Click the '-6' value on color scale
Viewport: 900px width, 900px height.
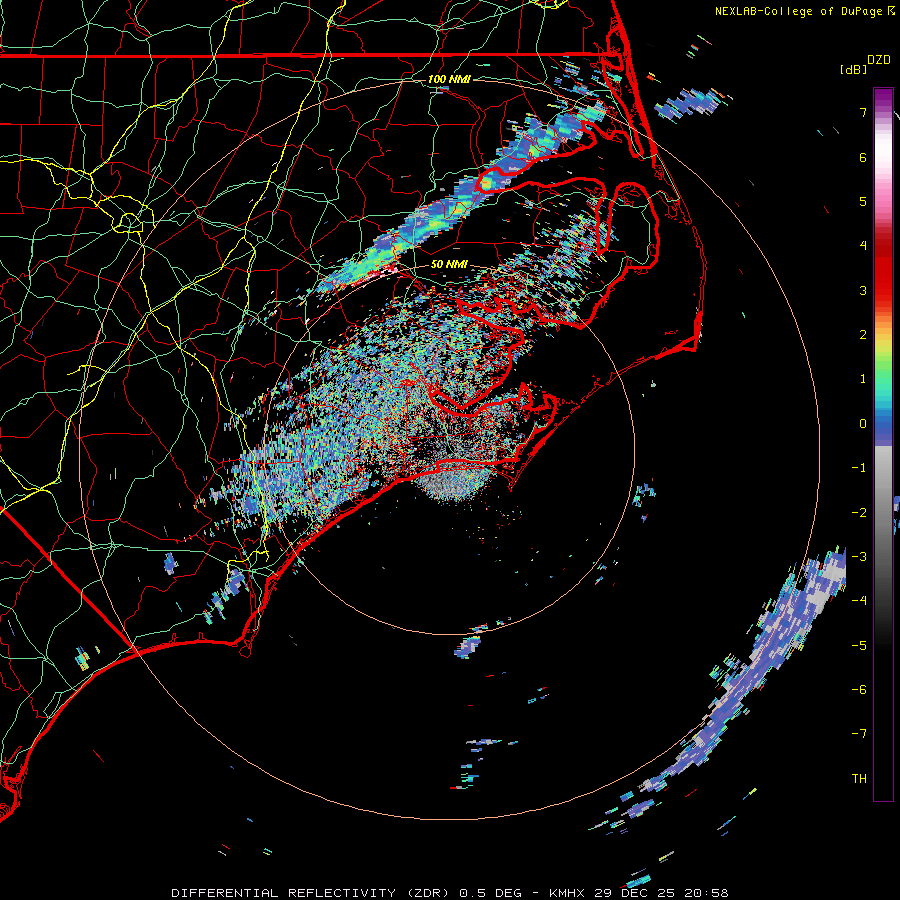click(x=859, y=690)
